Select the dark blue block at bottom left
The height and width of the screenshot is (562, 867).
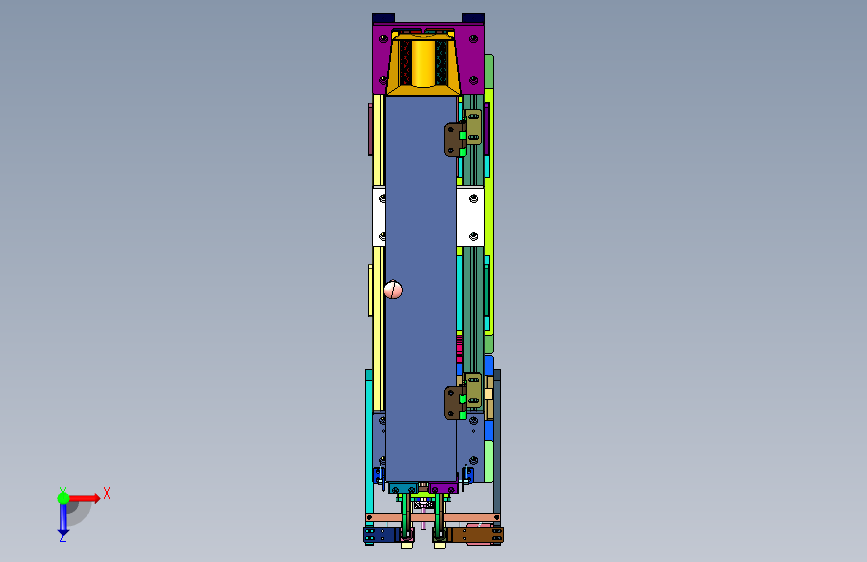(x=381, y=535)
